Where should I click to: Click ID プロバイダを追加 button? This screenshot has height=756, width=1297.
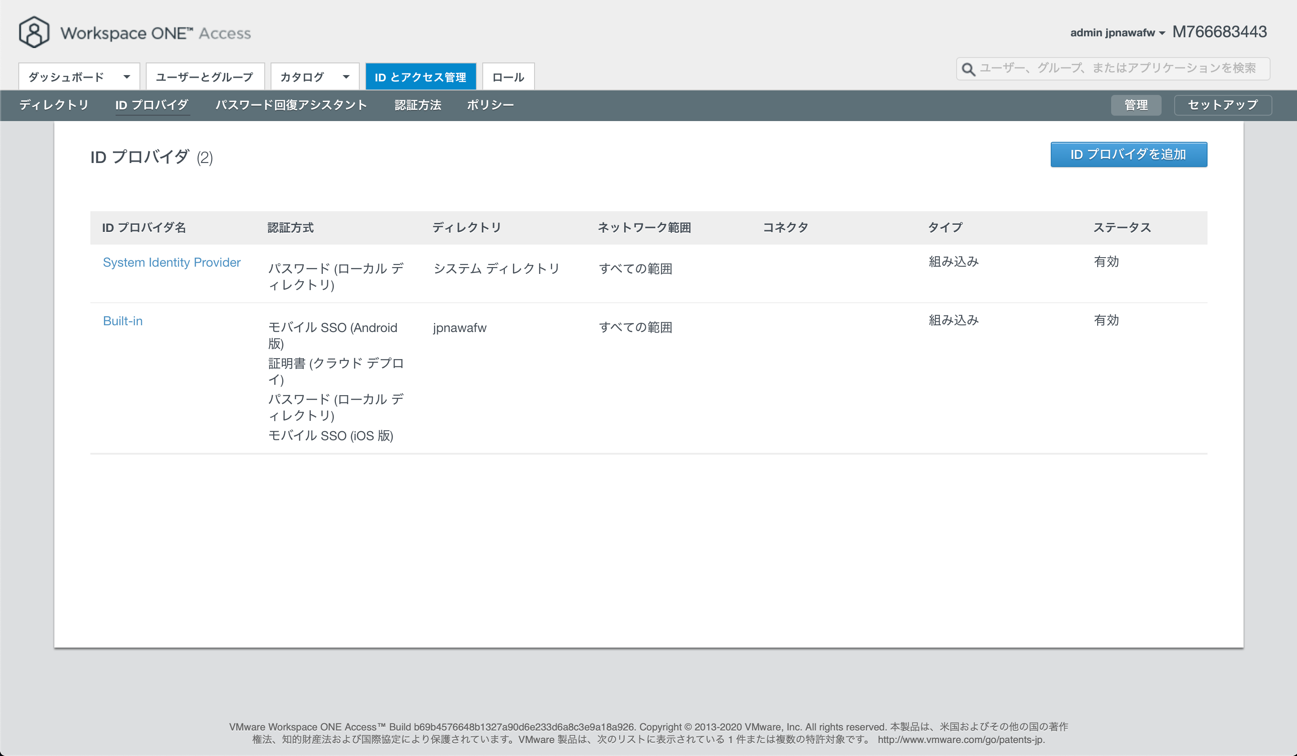[x=1128, y=154]
